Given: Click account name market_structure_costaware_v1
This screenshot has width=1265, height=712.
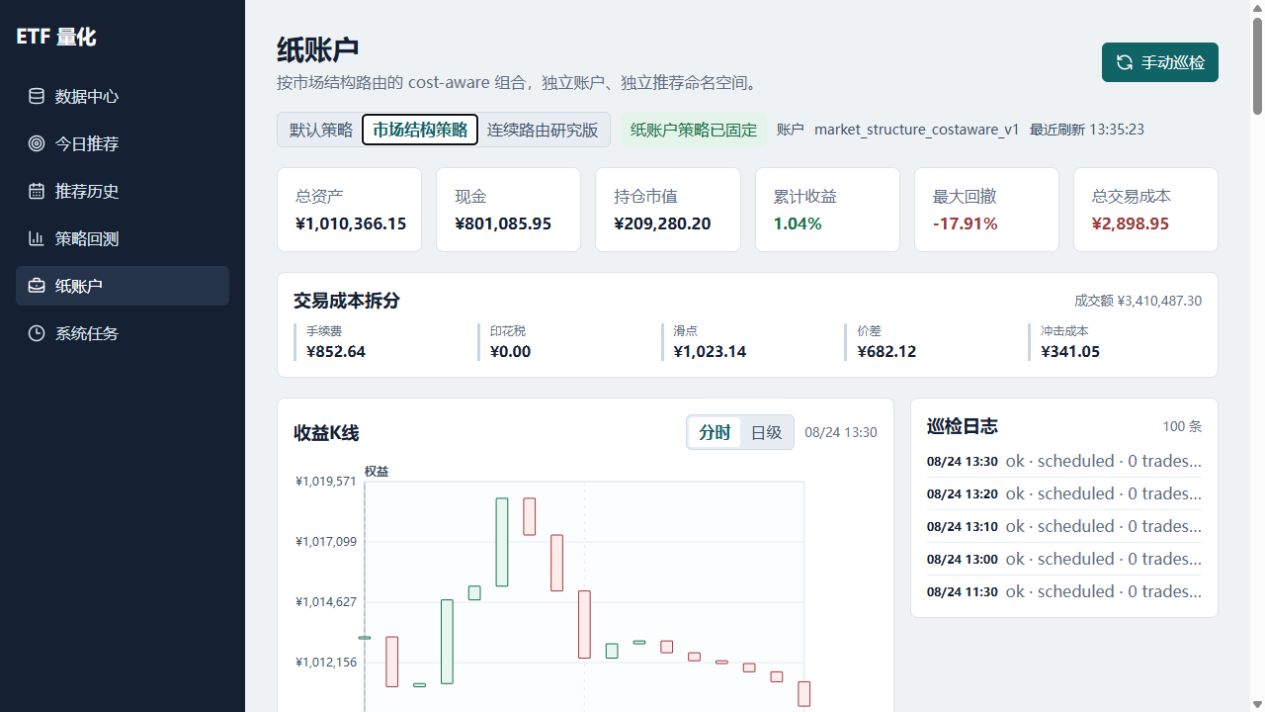Looking at the screenshot, I should (x=916, y=130).
